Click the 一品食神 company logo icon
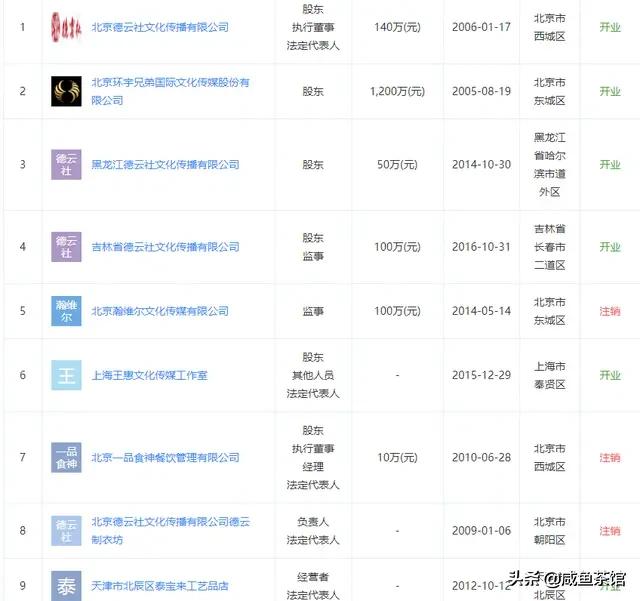 point(66,458)
